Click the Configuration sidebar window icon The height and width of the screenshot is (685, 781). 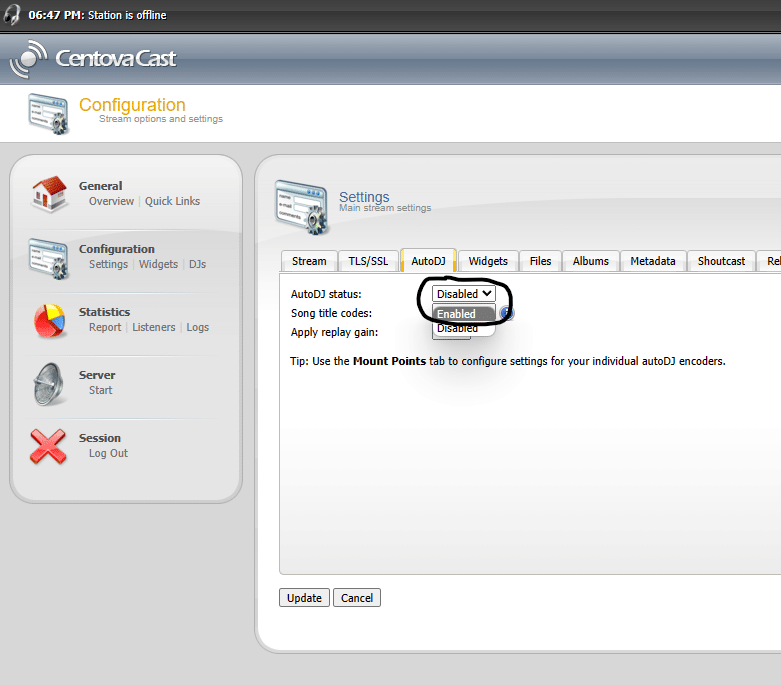[x=48, y=258]
